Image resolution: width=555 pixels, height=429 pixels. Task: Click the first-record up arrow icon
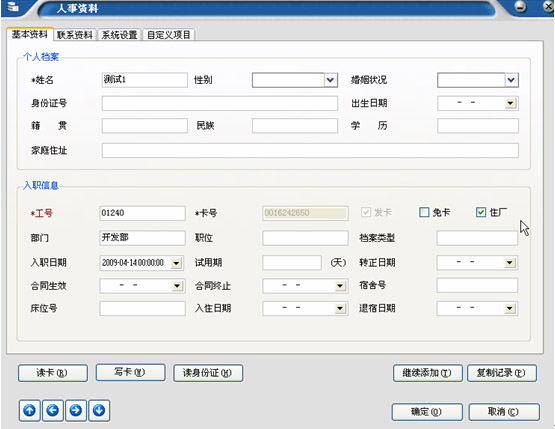click(x=30, y=411)
